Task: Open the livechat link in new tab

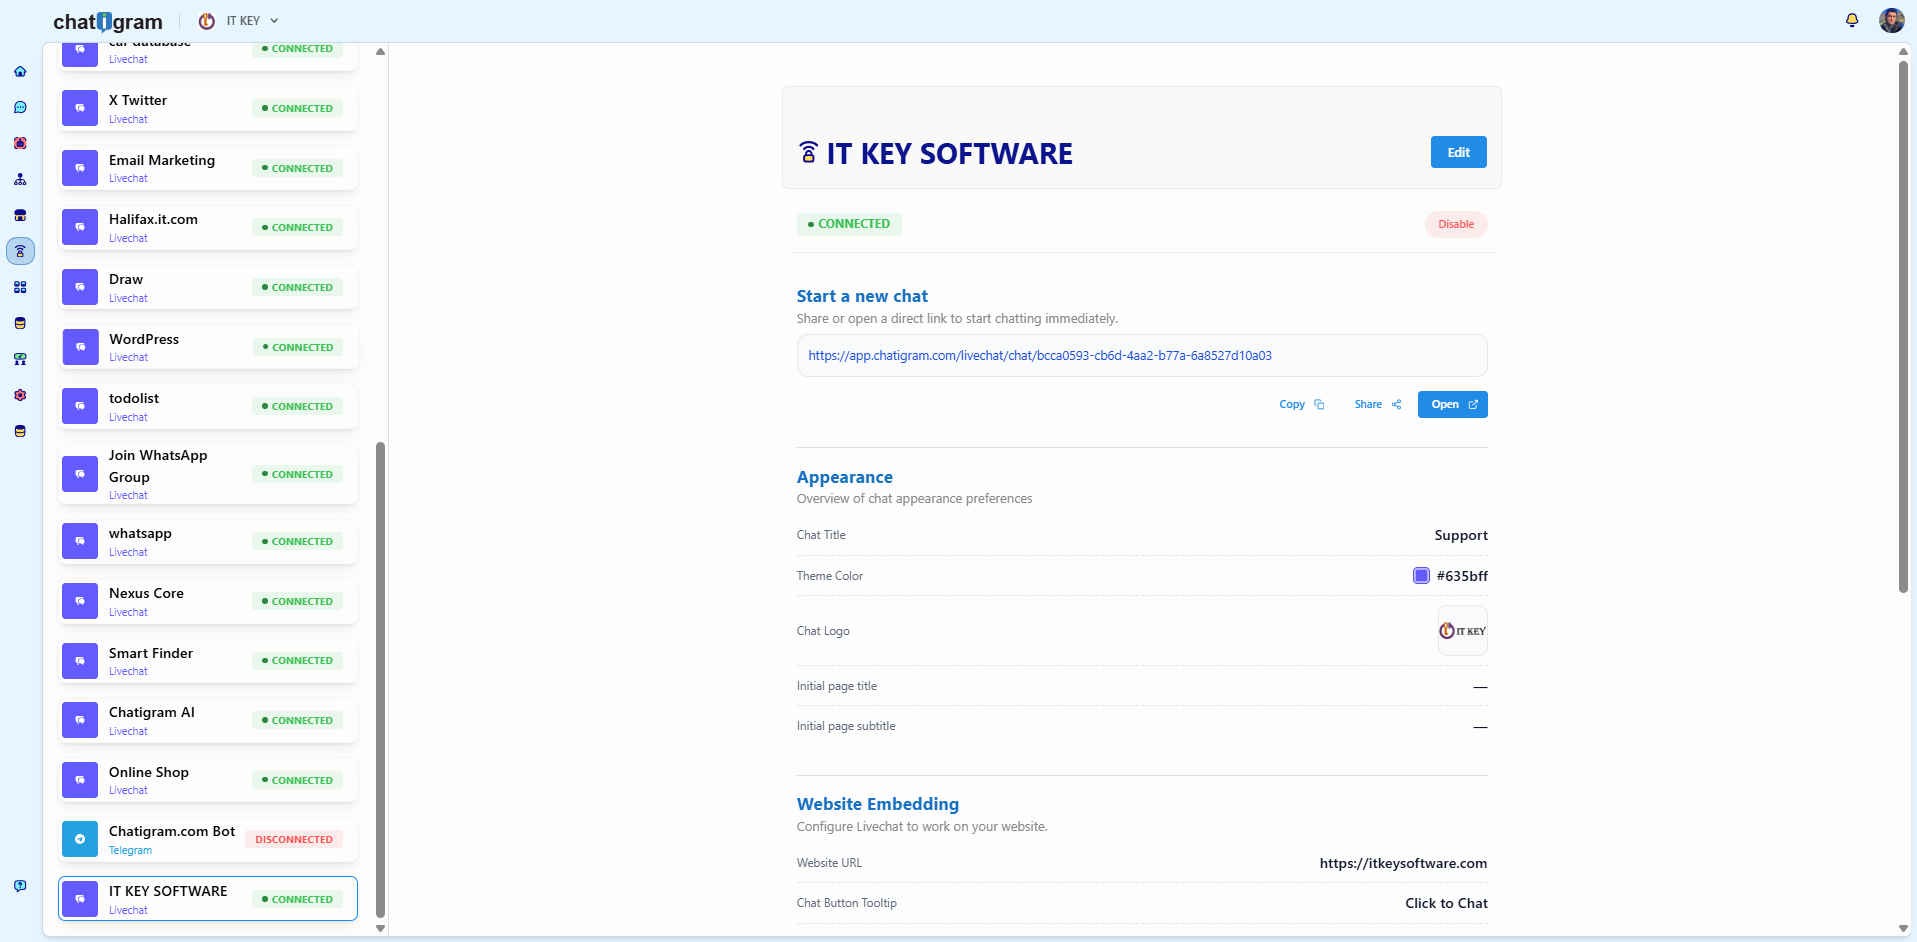Action: pos(1452,405)
